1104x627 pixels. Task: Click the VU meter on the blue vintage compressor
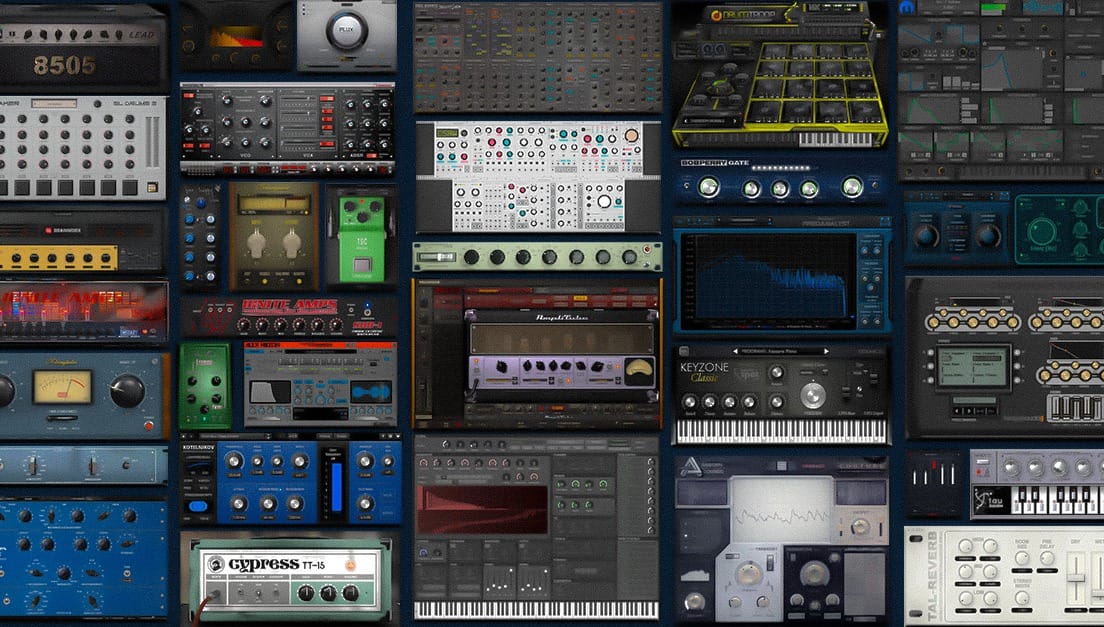pyautogui.click(x=63, y=387)
